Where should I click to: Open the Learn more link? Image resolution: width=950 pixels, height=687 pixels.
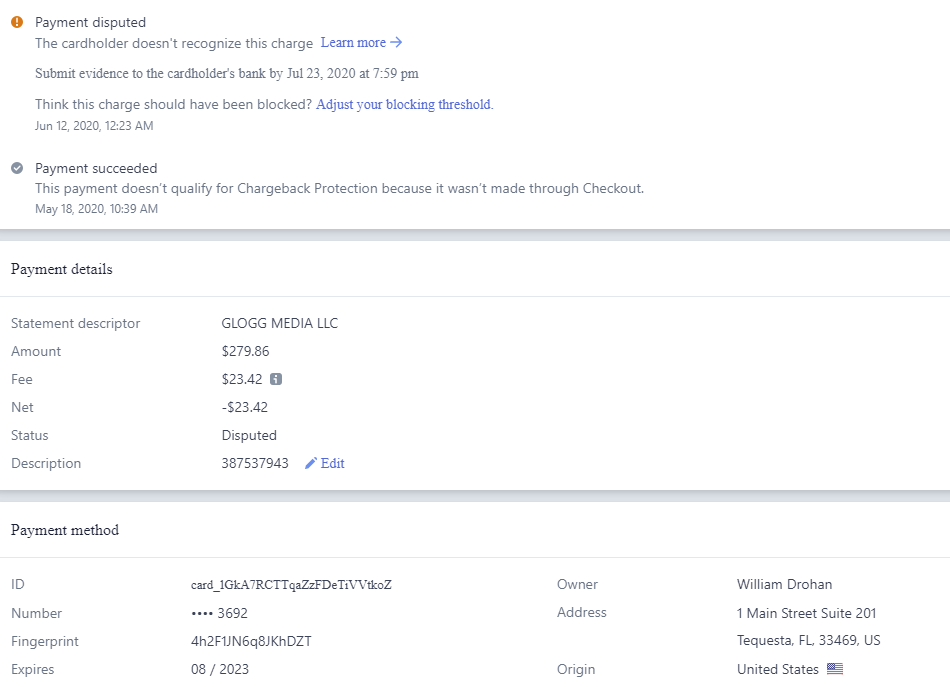coord(361,43)
